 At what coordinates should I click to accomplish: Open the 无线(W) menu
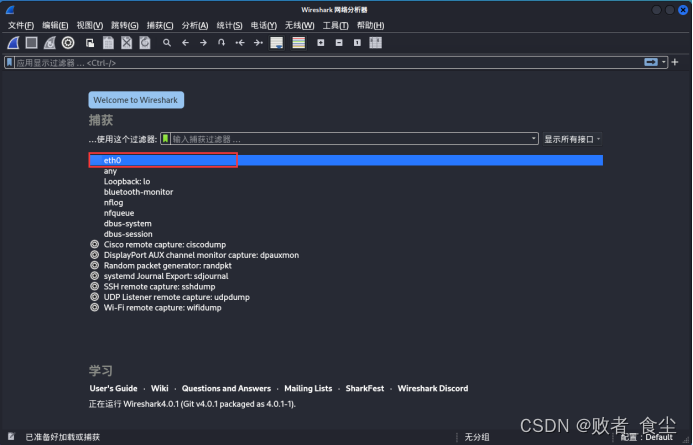(x=300, y=26)
